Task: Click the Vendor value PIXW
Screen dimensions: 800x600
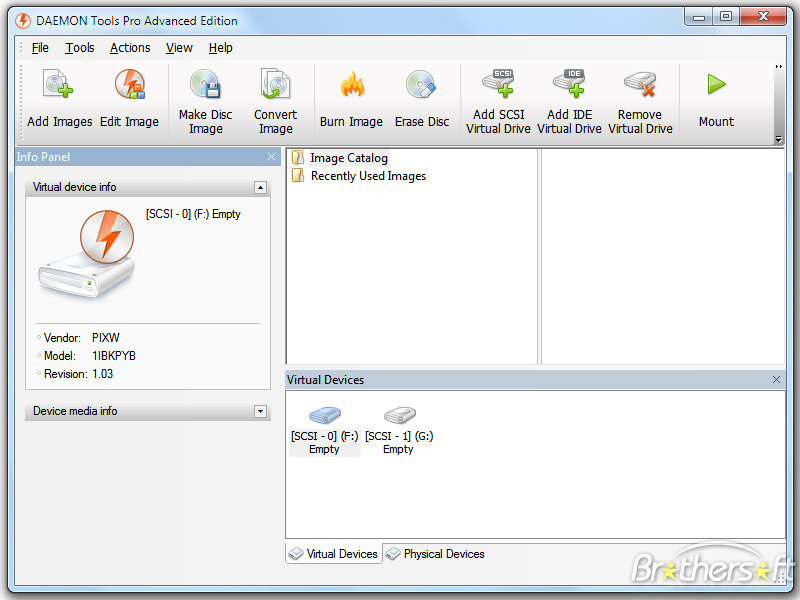Action: pyautogui.click(x=106, y=338)
